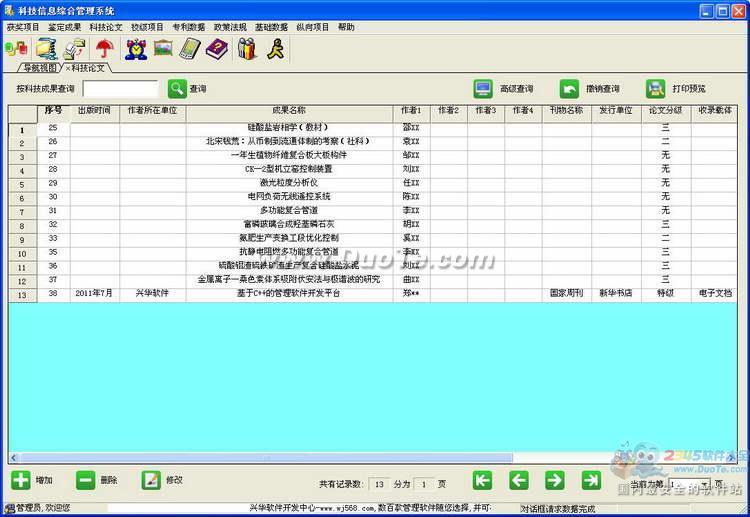
Task: Go to the previous page arrow
Action: coord(519,480)
